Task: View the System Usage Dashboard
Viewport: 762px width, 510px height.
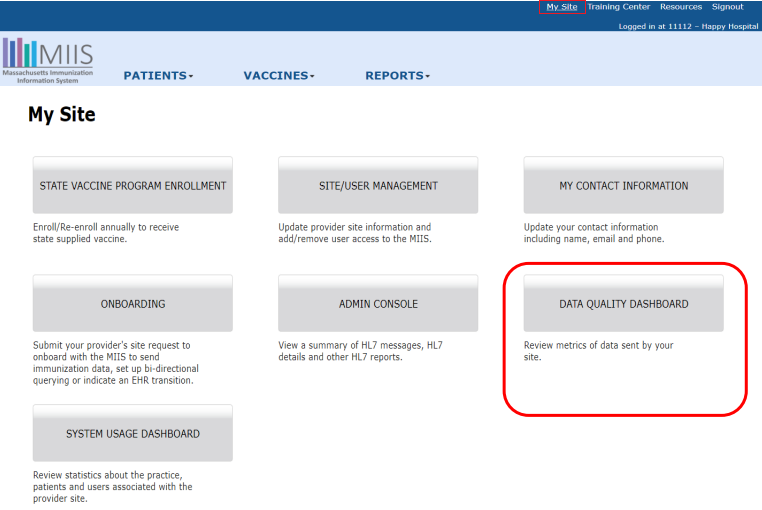Action: pyautogui.click(x=133, y=434)
